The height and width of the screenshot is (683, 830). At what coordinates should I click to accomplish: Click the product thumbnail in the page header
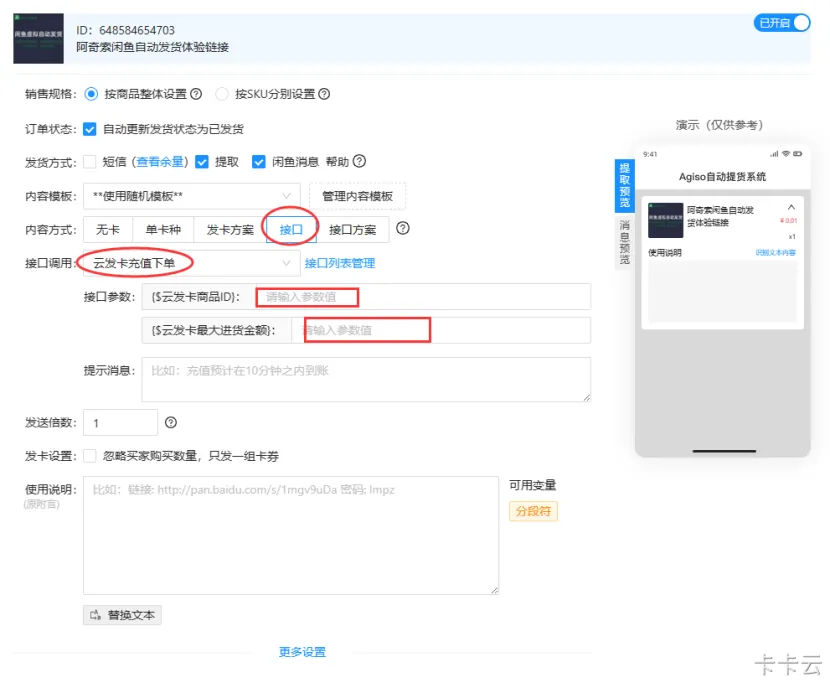pyautogui.click(x=37, y=38)
